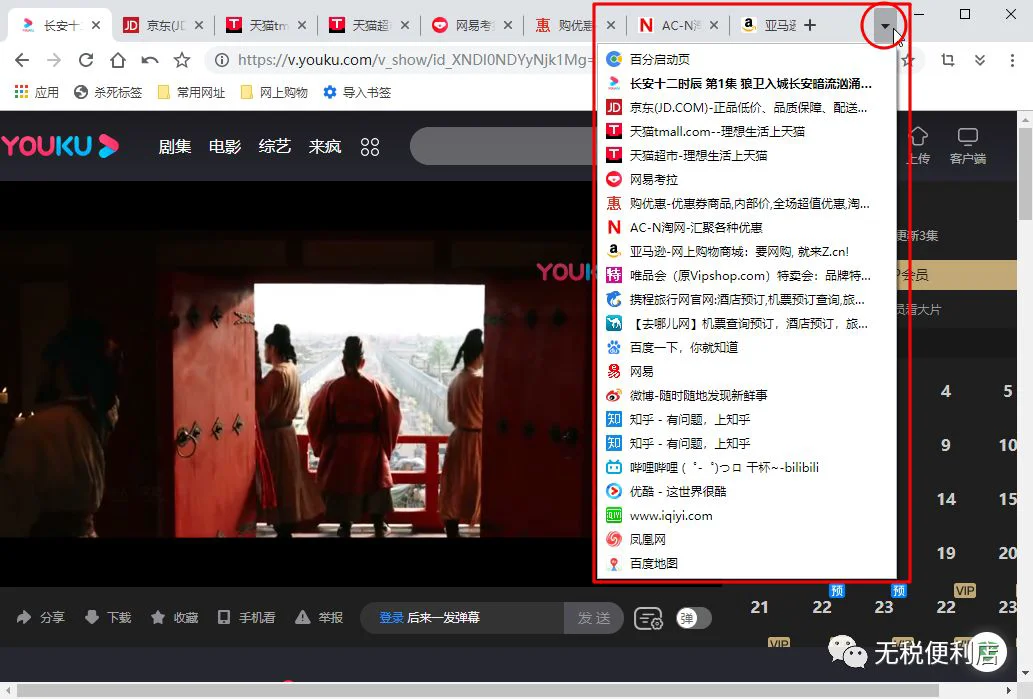Image resolution: width=1033 pixels, height=699 pixels.
Task: Click the crop screenshot icon in toolbar
Action: point(948,61)
